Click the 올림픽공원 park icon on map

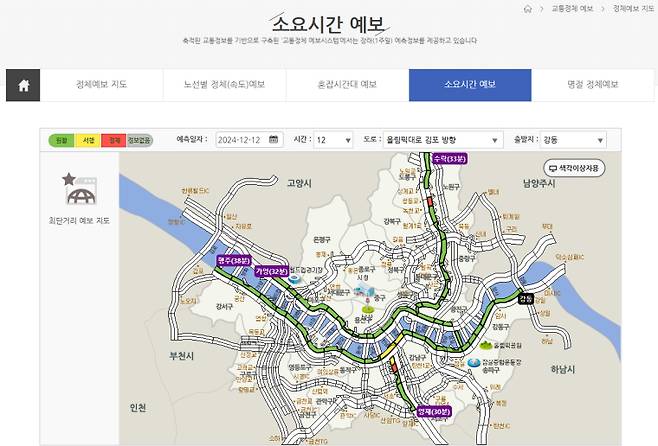(486, 345)
